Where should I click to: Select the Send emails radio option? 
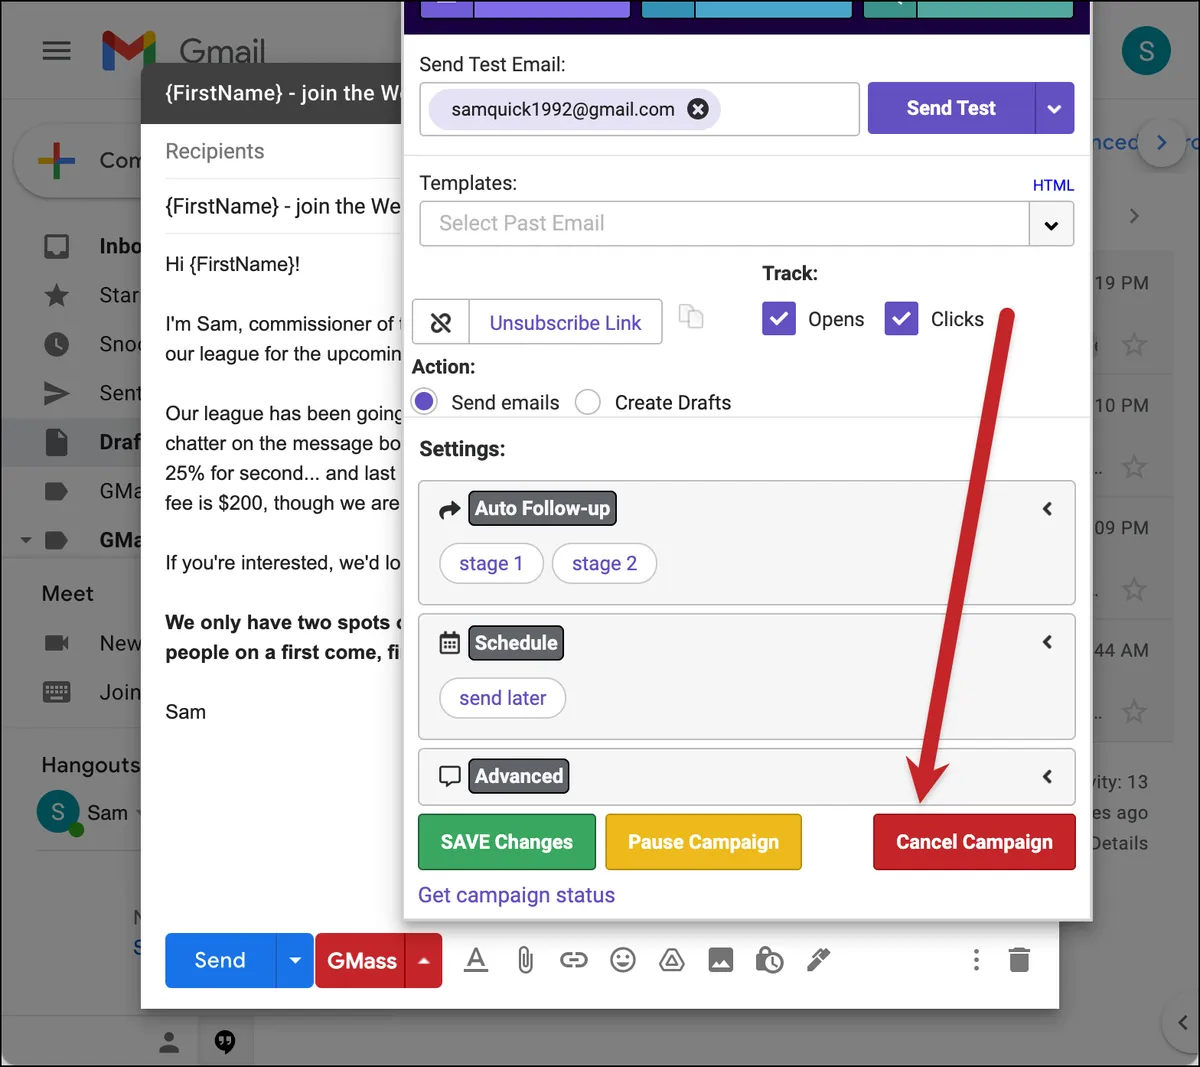click(425, 402)
